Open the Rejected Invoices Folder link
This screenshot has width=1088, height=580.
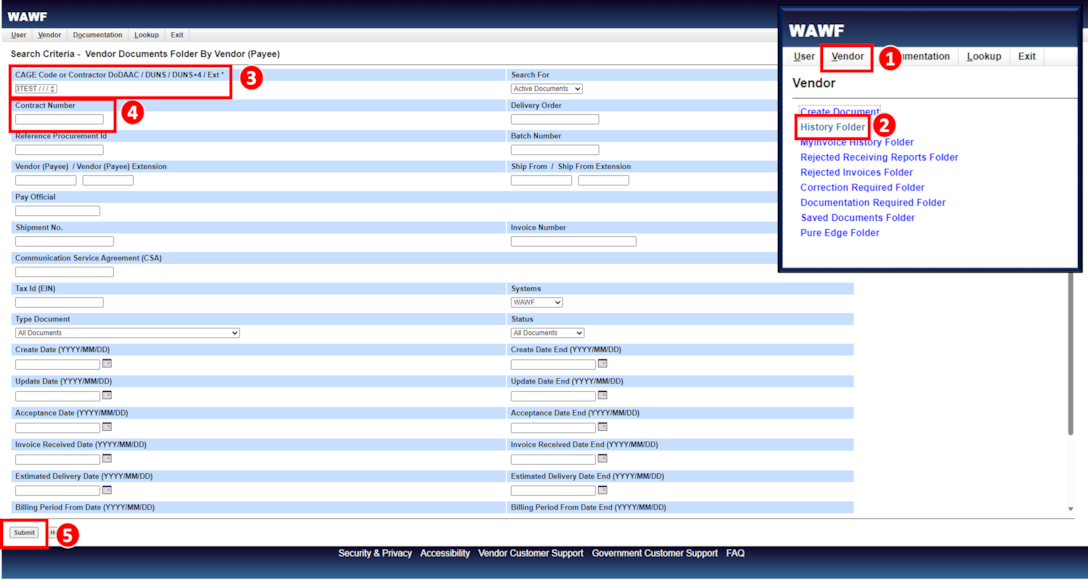coord(856,173)
